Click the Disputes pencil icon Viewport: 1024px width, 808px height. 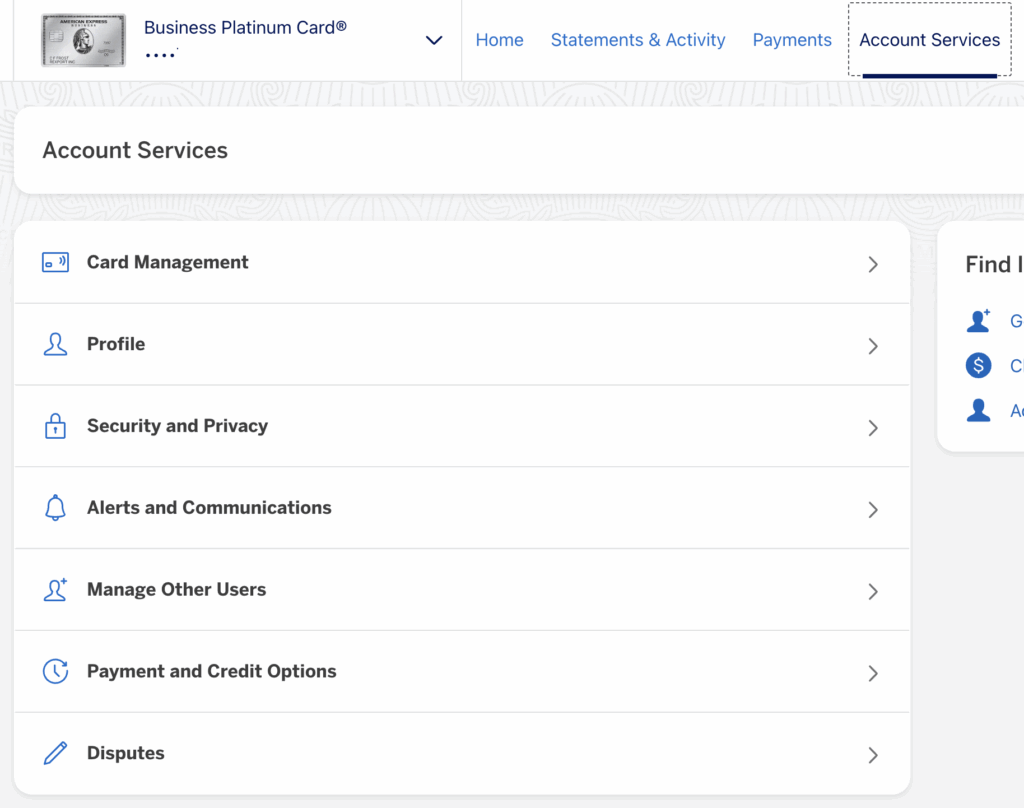tap(55, 753)
